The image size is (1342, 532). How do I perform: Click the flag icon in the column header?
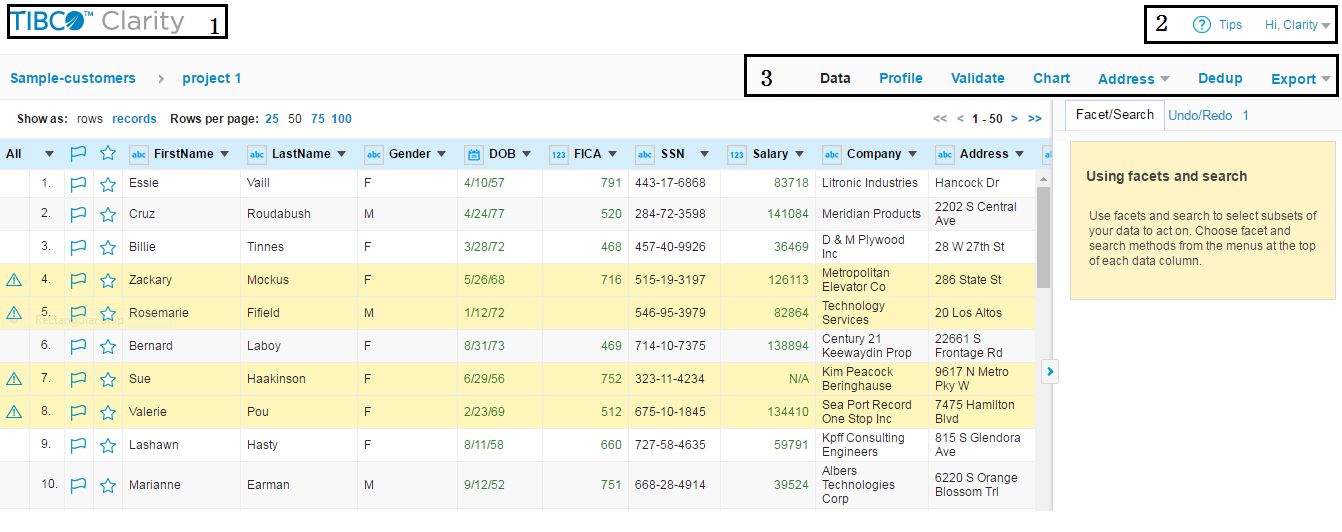(78, 154)
